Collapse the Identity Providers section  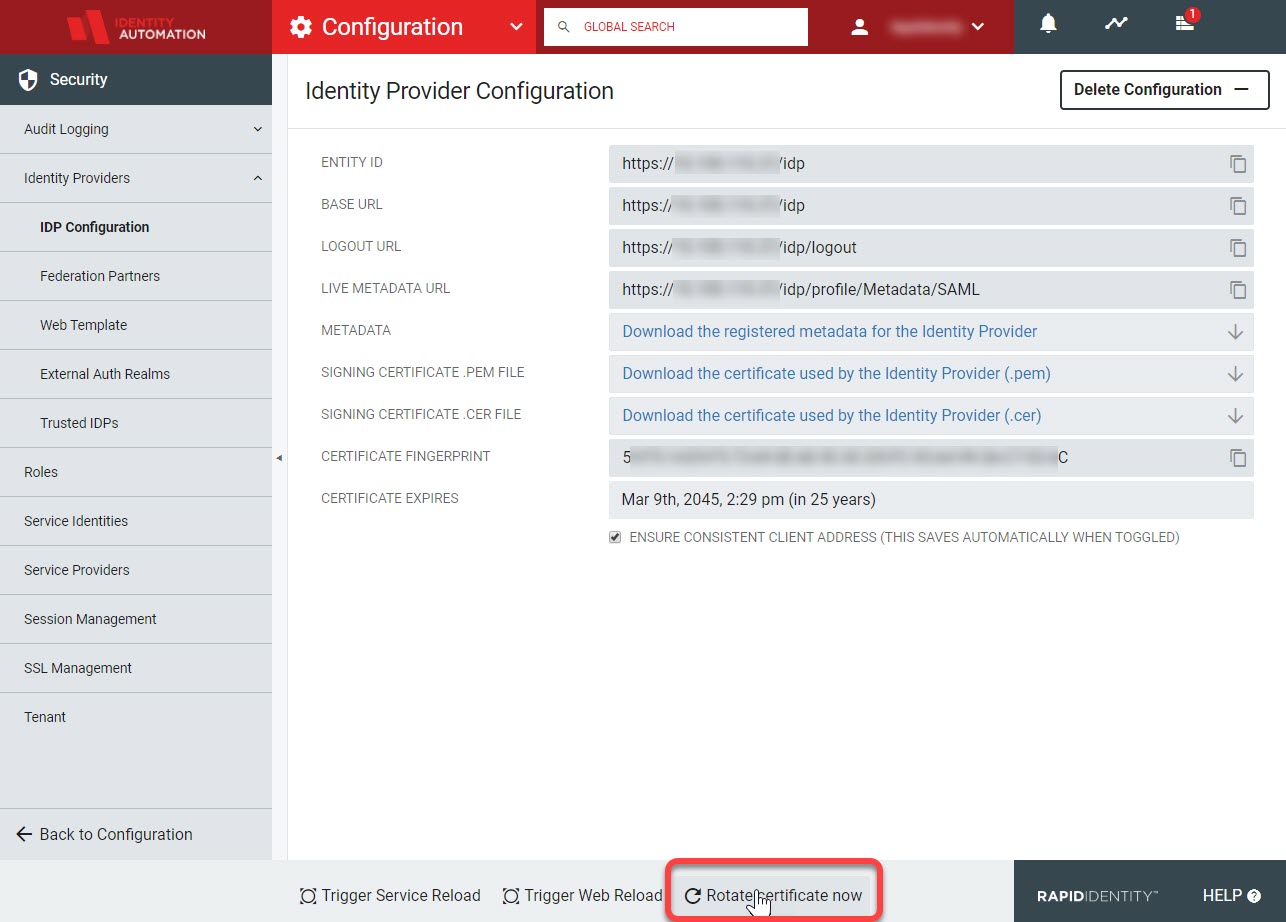(x=136, y=178)
